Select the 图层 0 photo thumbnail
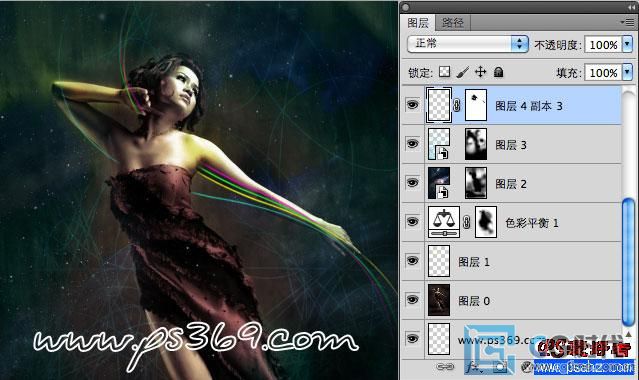The image size is (639, 380). (x=439, y=300)
